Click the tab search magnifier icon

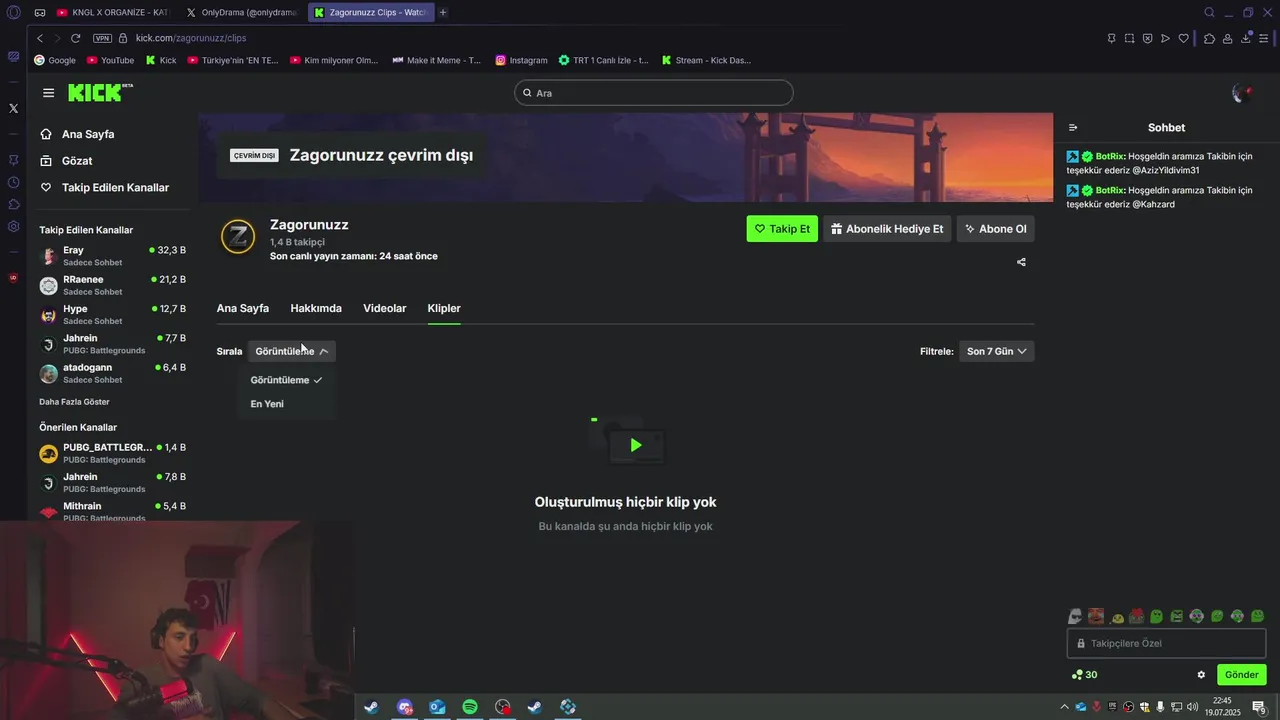(x=1209, y=13)
